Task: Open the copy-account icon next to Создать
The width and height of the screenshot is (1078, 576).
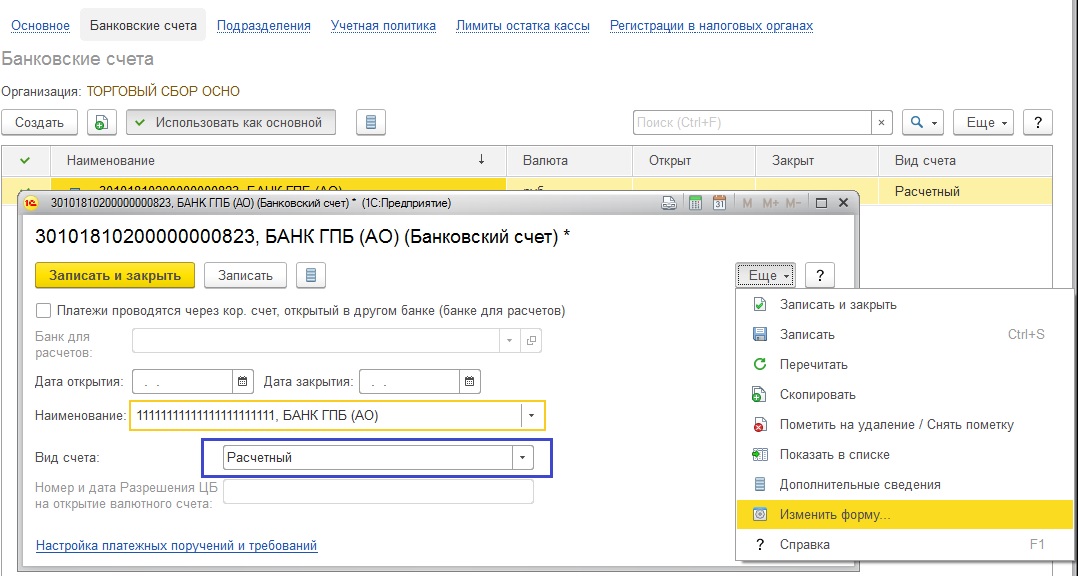Action: [x=102, y=122]
